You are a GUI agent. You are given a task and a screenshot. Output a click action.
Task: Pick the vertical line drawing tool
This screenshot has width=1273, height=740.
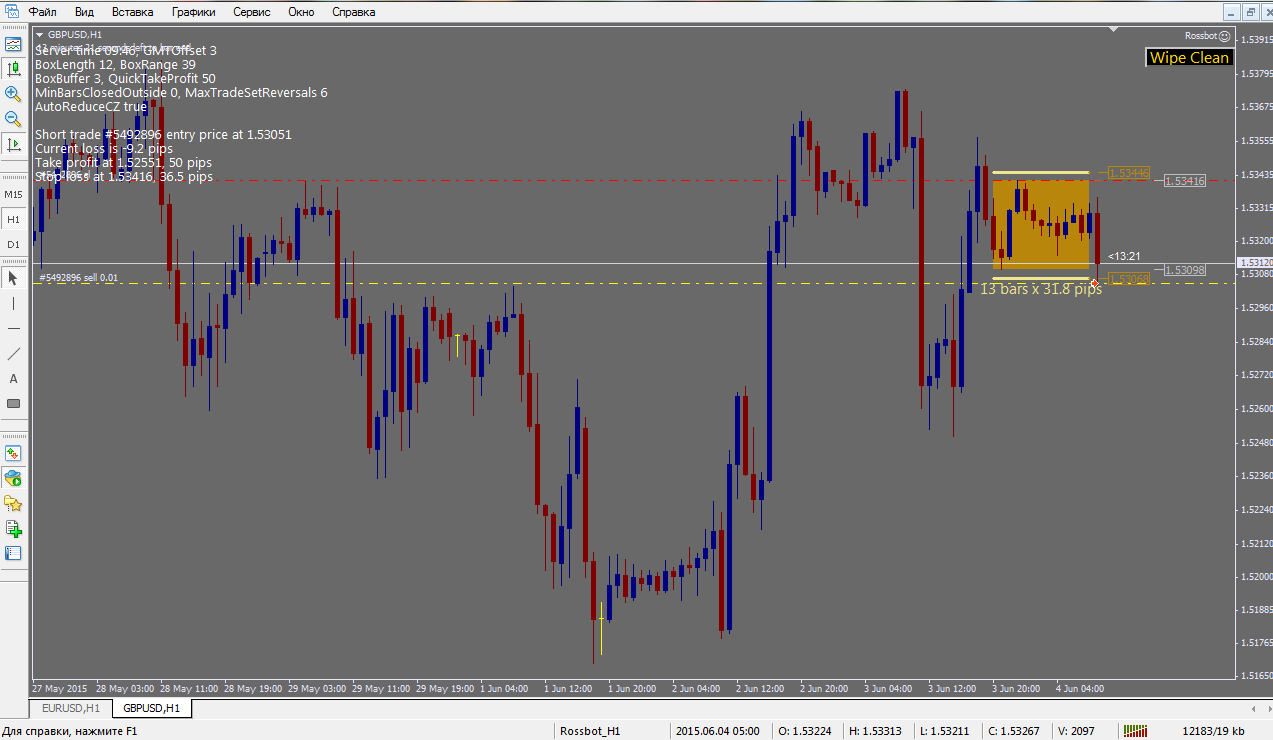coord(13,303)
